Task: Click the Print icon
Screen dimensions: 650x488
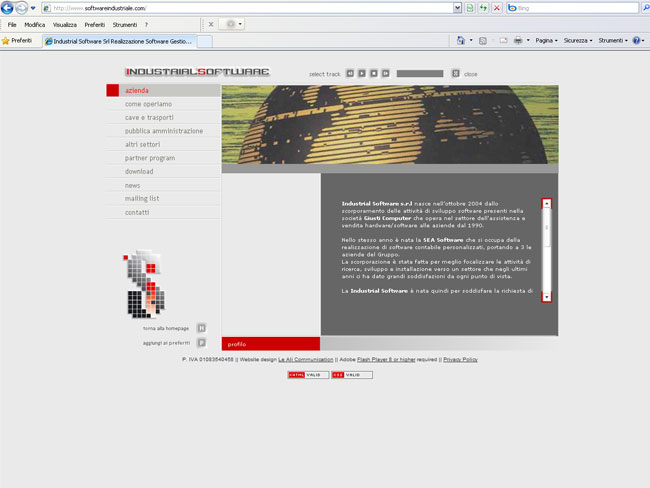Action: [x=518, y=40]
